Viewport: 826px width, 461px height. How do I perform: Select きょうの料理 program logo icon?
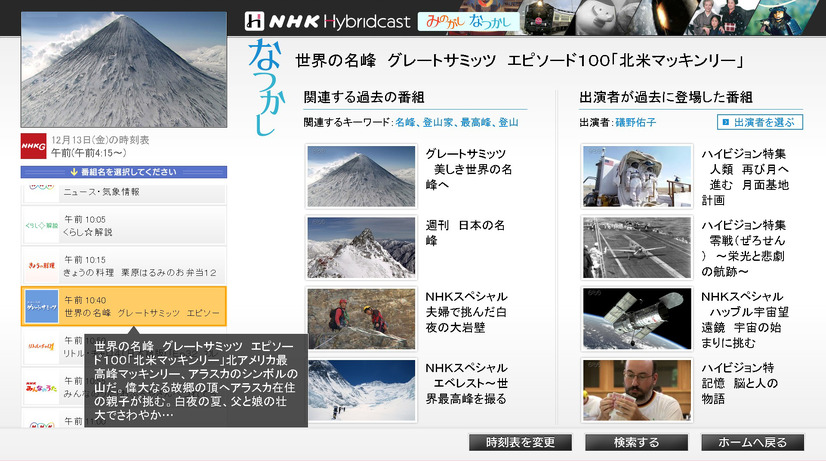coord(42,266)
